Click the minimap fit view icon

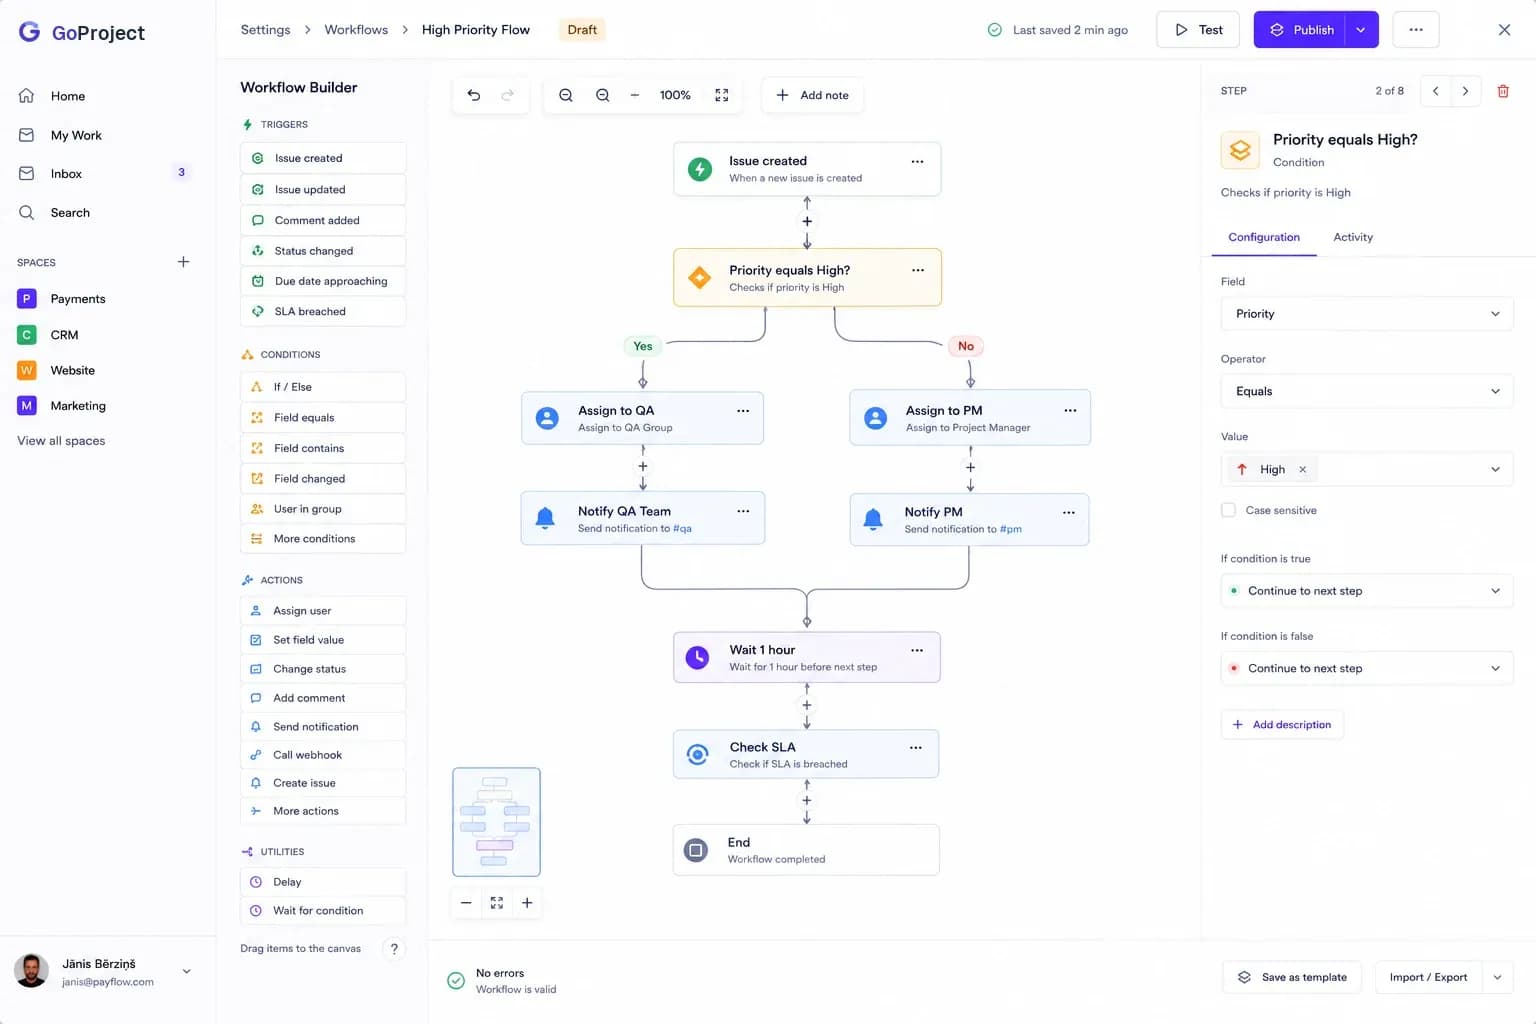497,903
